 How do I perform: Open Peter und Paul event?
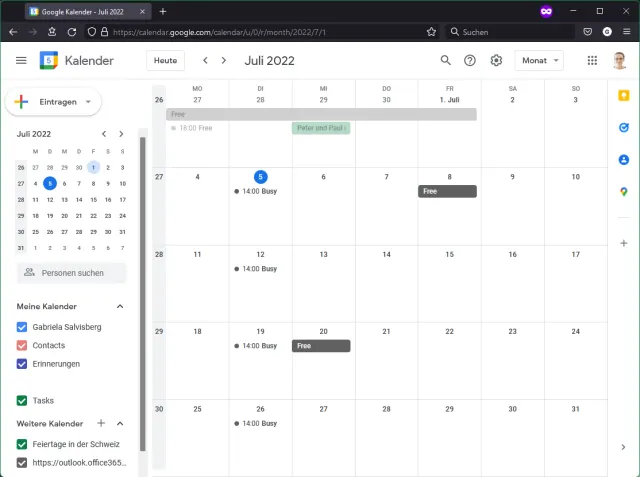pyautogui.click(x=321, y=128)
